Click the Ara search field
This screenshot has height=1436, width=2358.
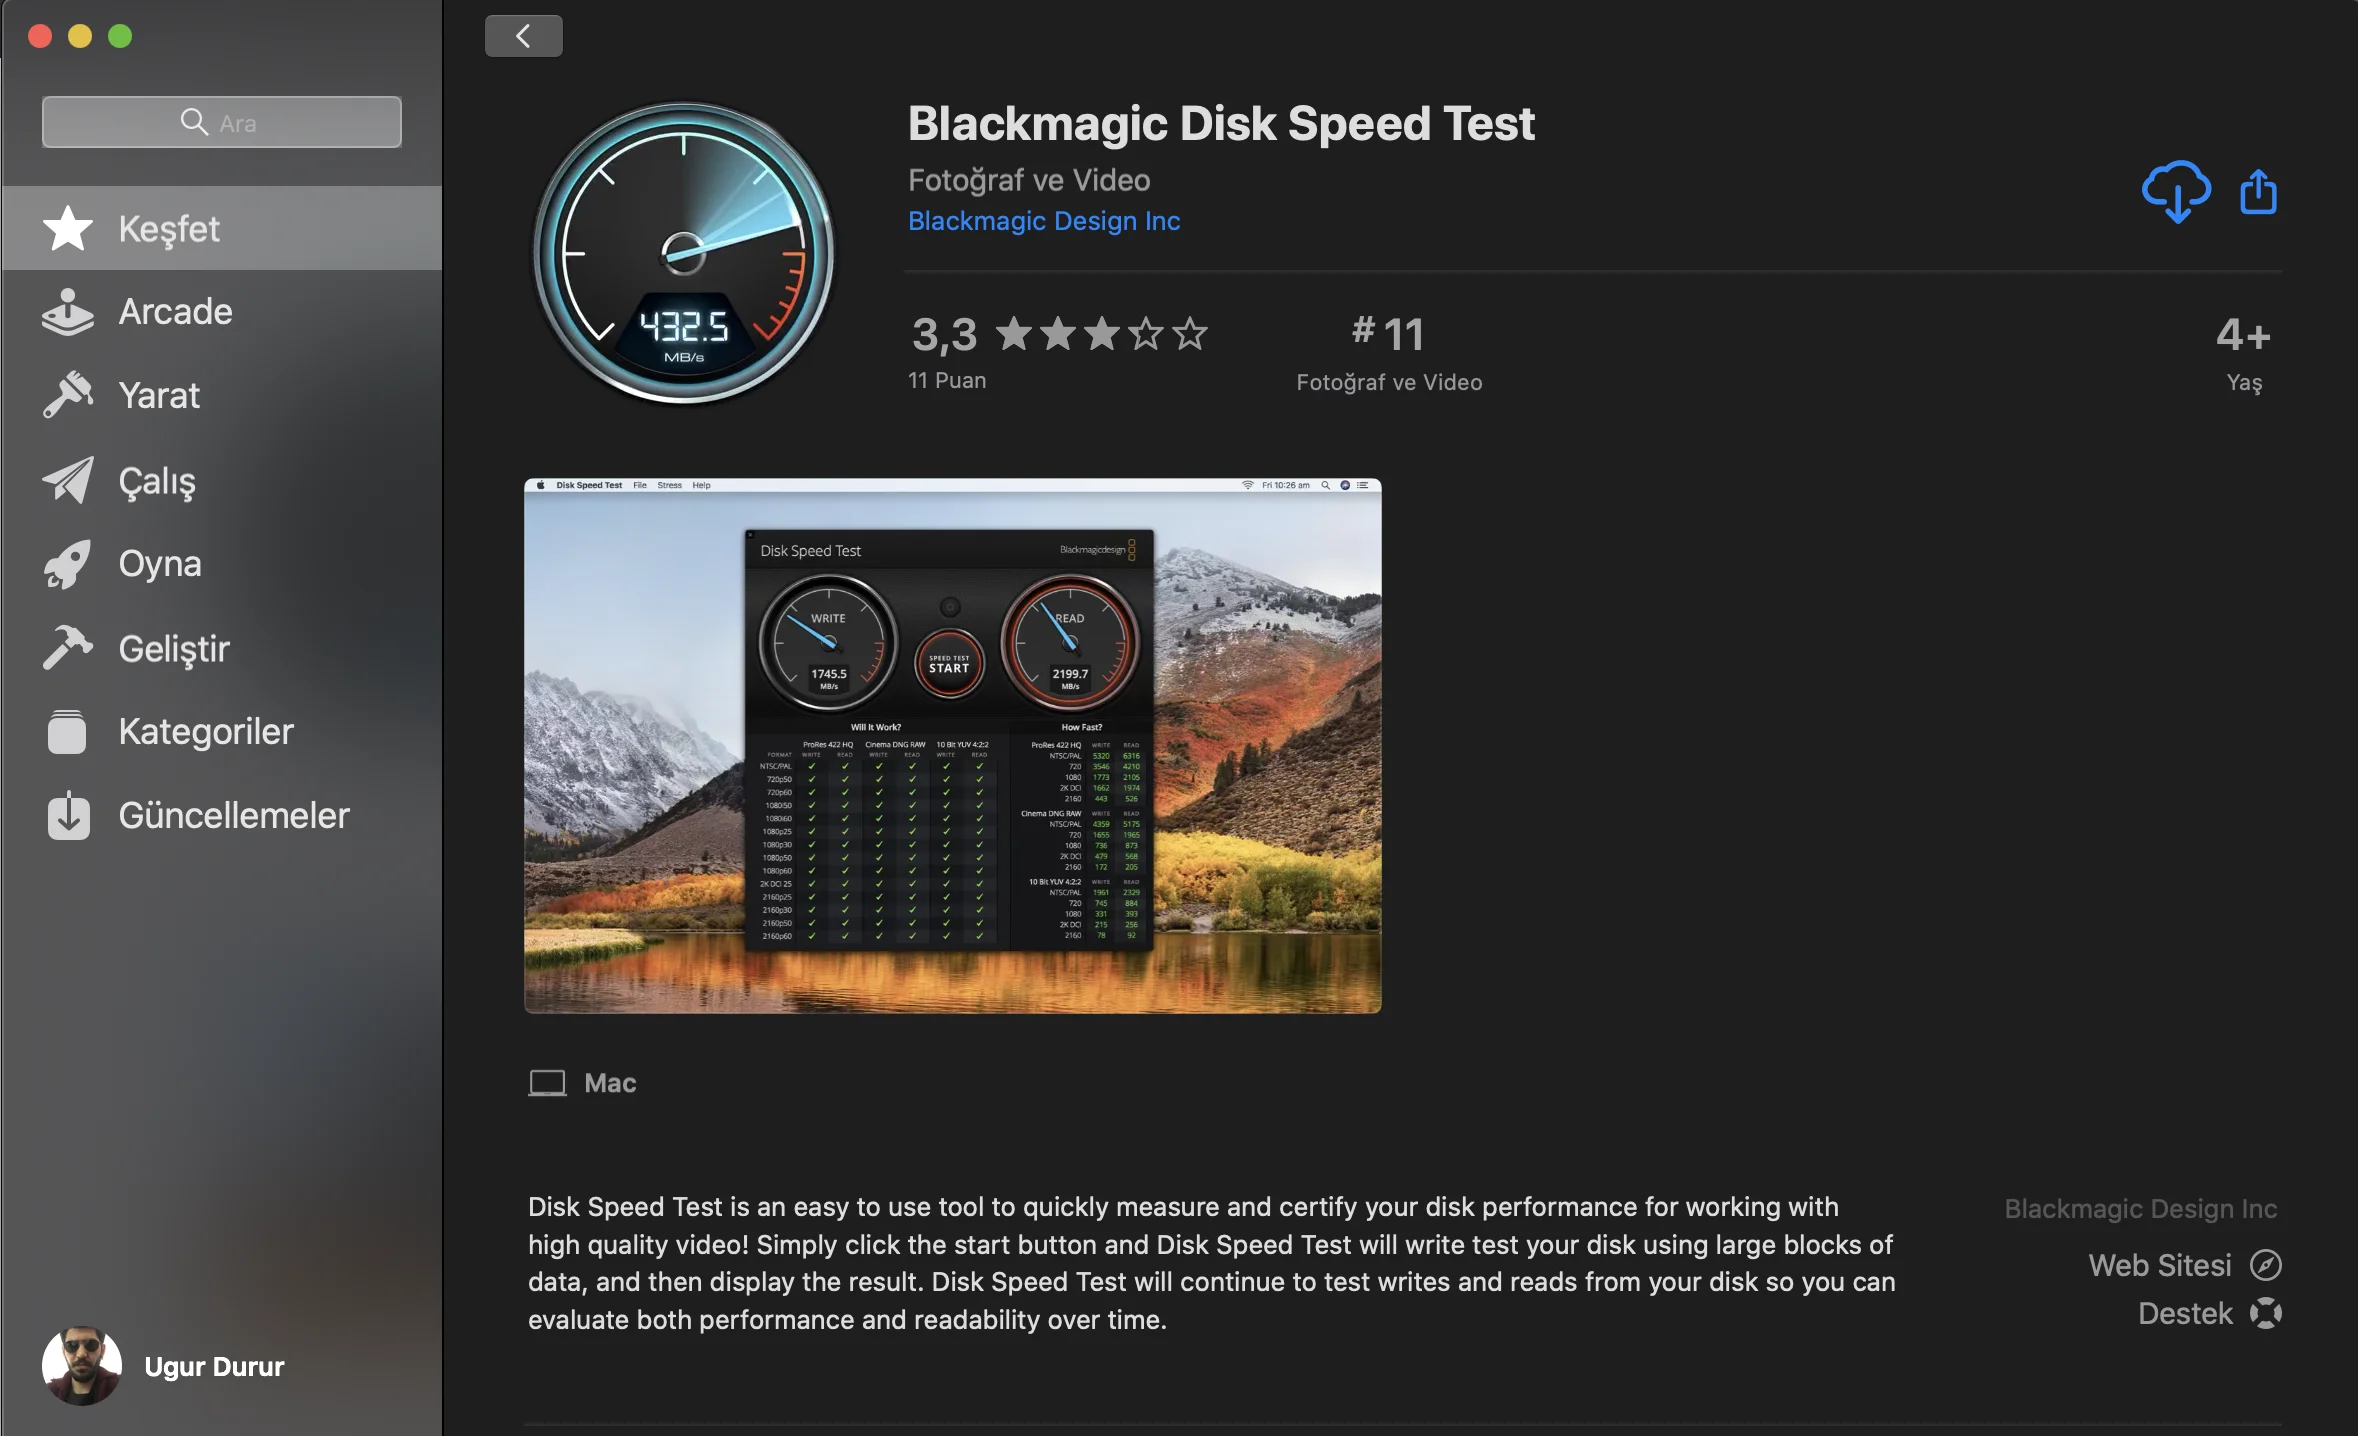(x=222, y=122)
